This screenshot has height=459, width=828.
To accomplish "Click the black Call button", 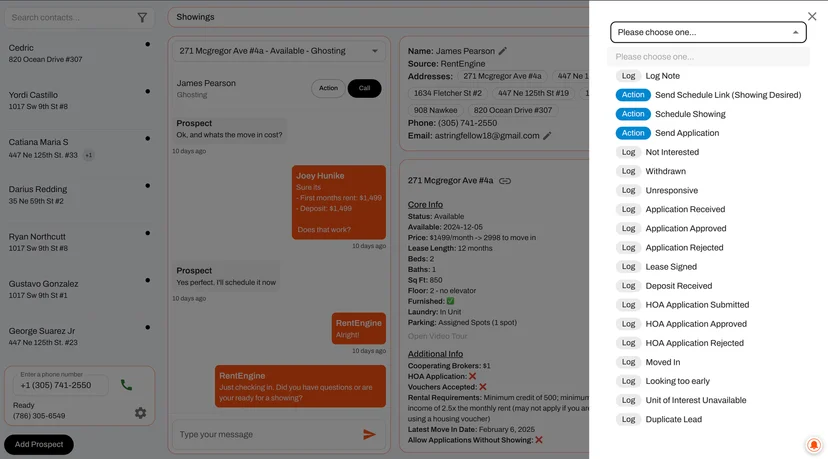I will tap(364, 88).
